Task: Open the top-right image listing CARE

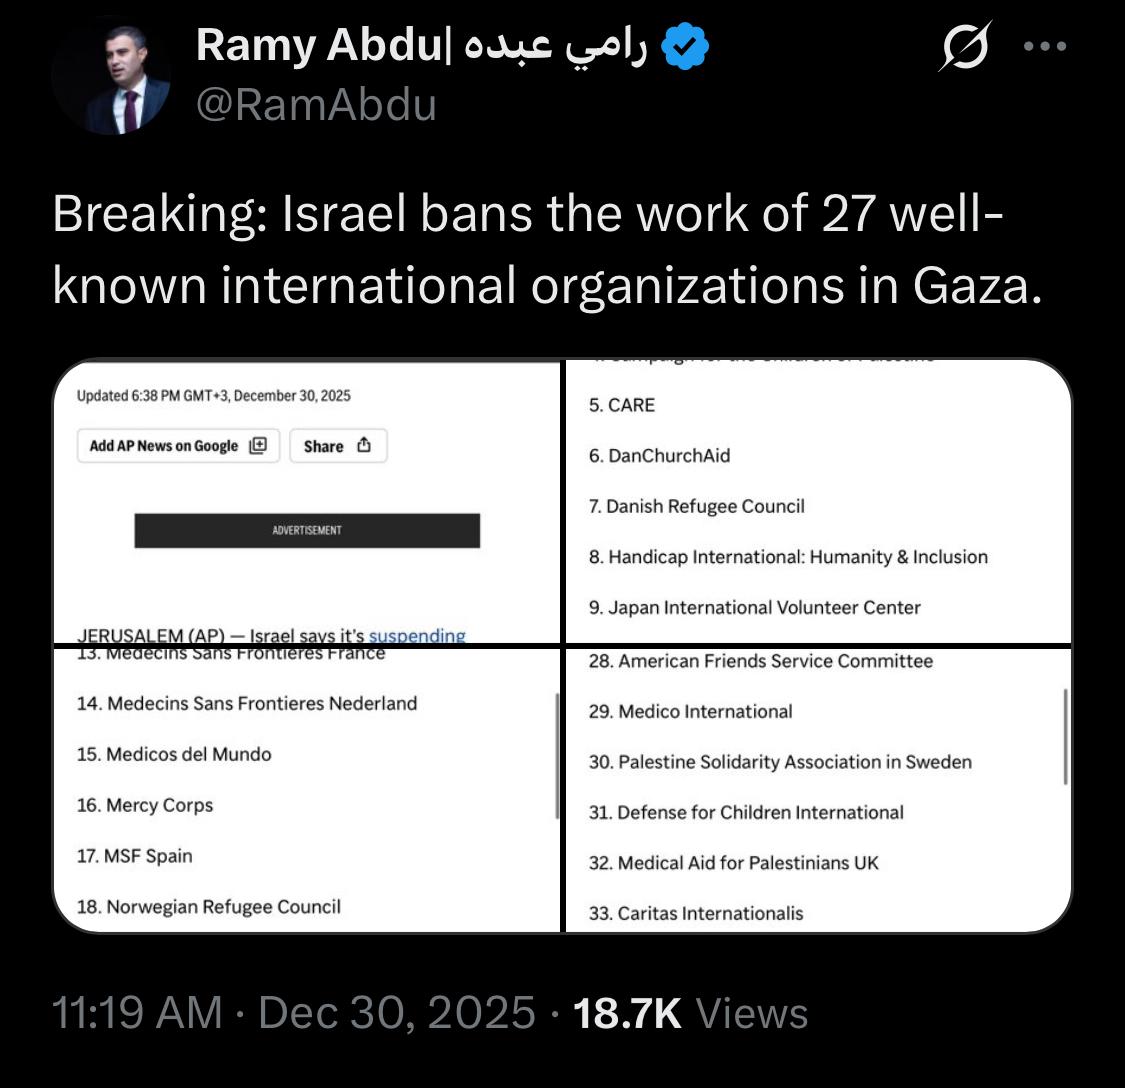Action: 818,500
